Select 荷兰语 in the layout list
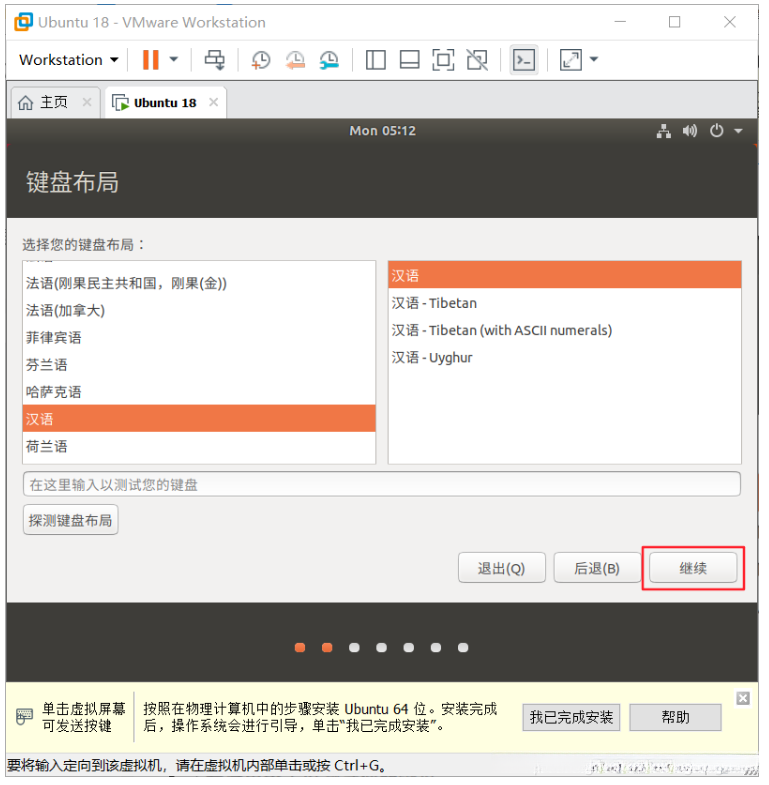This screenshot has height=785, width=769. [199, 446]
